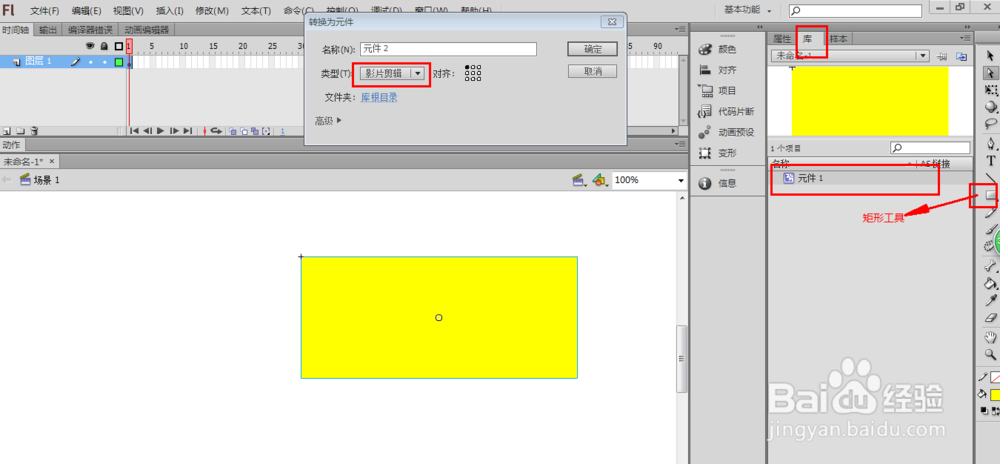The image size is (1000, 464).
Task: Open the library document dropdown
Action: [x=850, y=56]
